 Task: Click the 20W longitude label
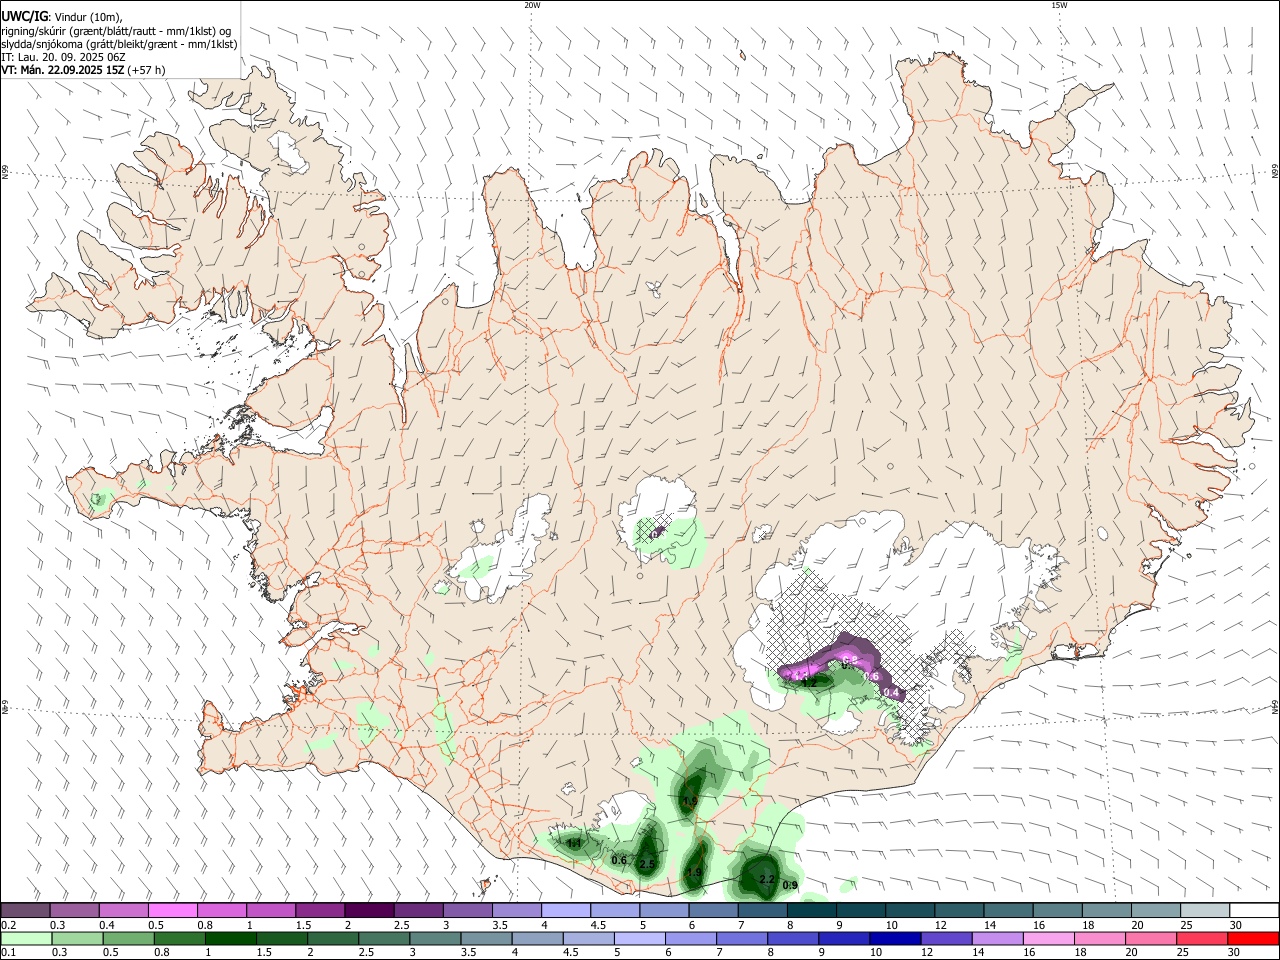532,5
